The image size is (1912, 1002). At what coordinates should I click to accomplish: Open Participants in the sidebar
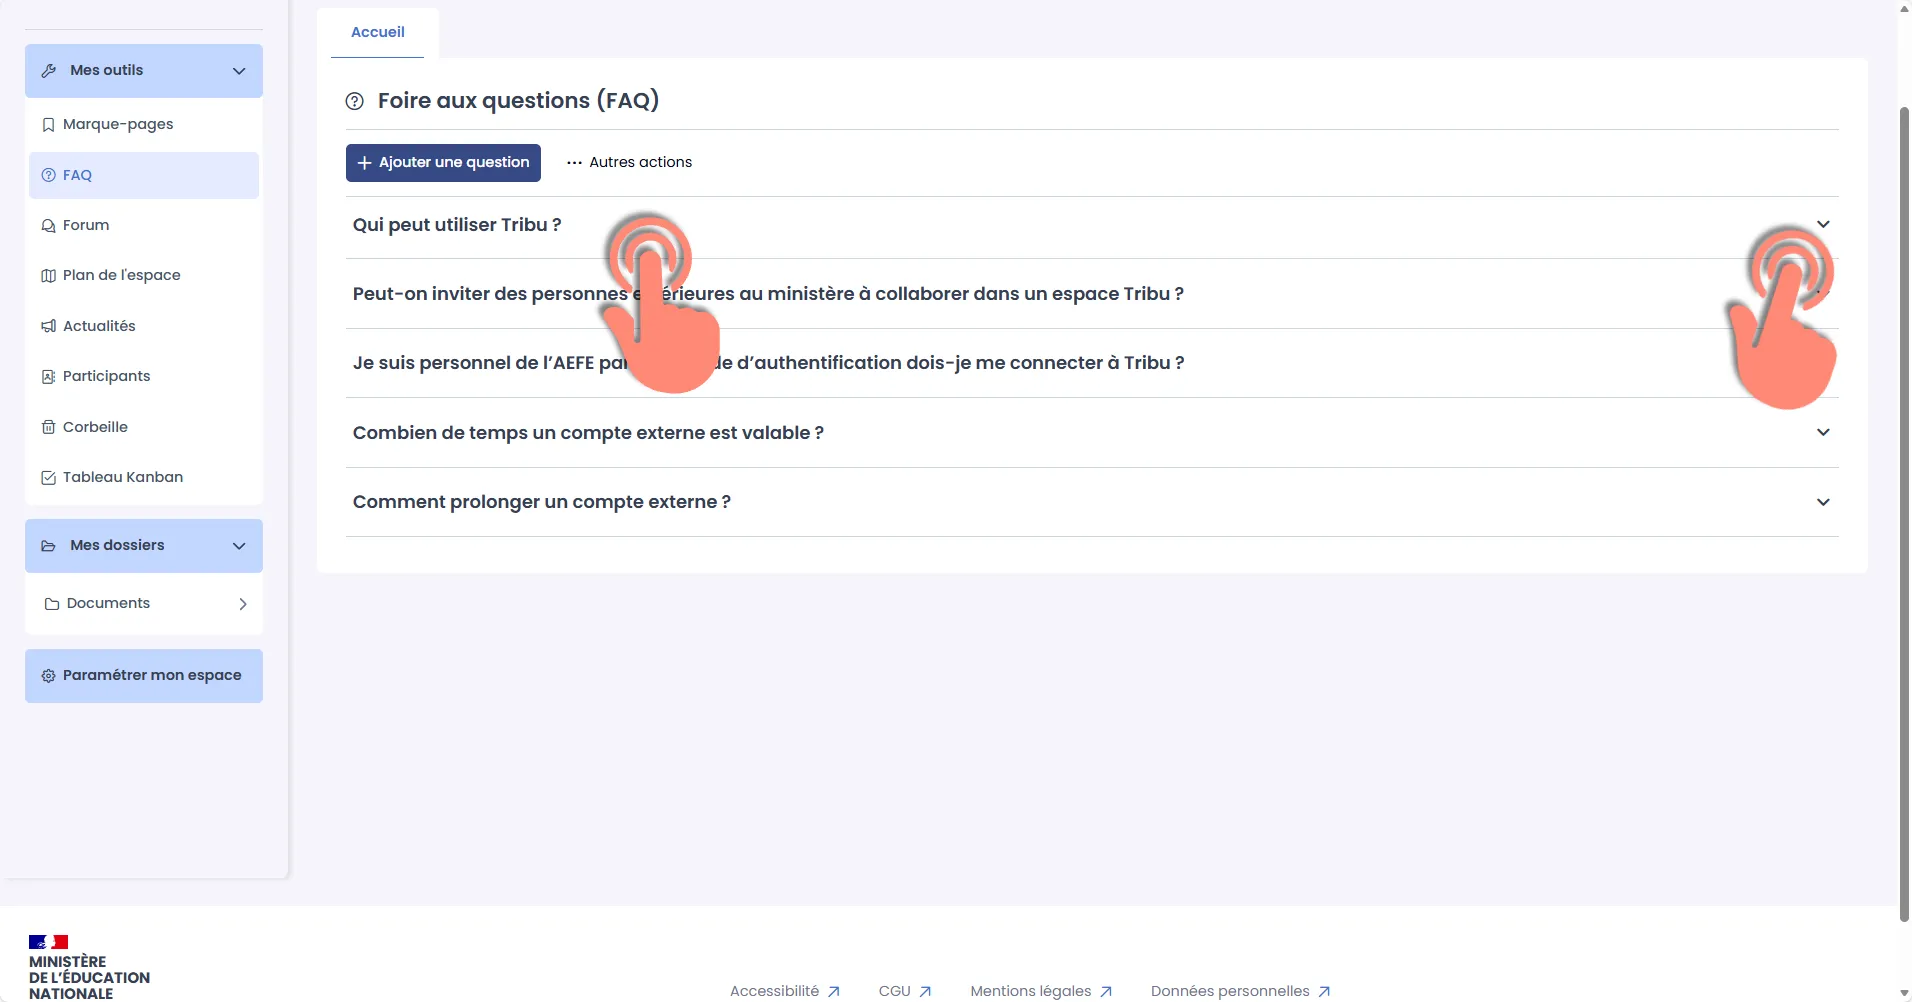[144, 377]
